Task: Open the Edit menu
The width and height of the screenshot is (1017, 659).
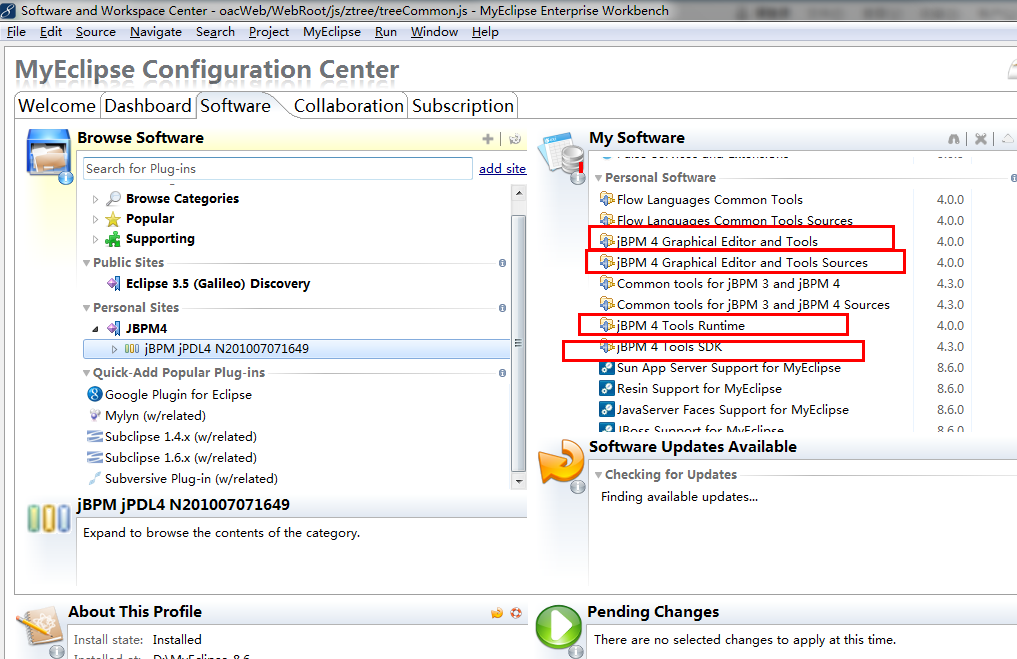Action: pos(51,32)
